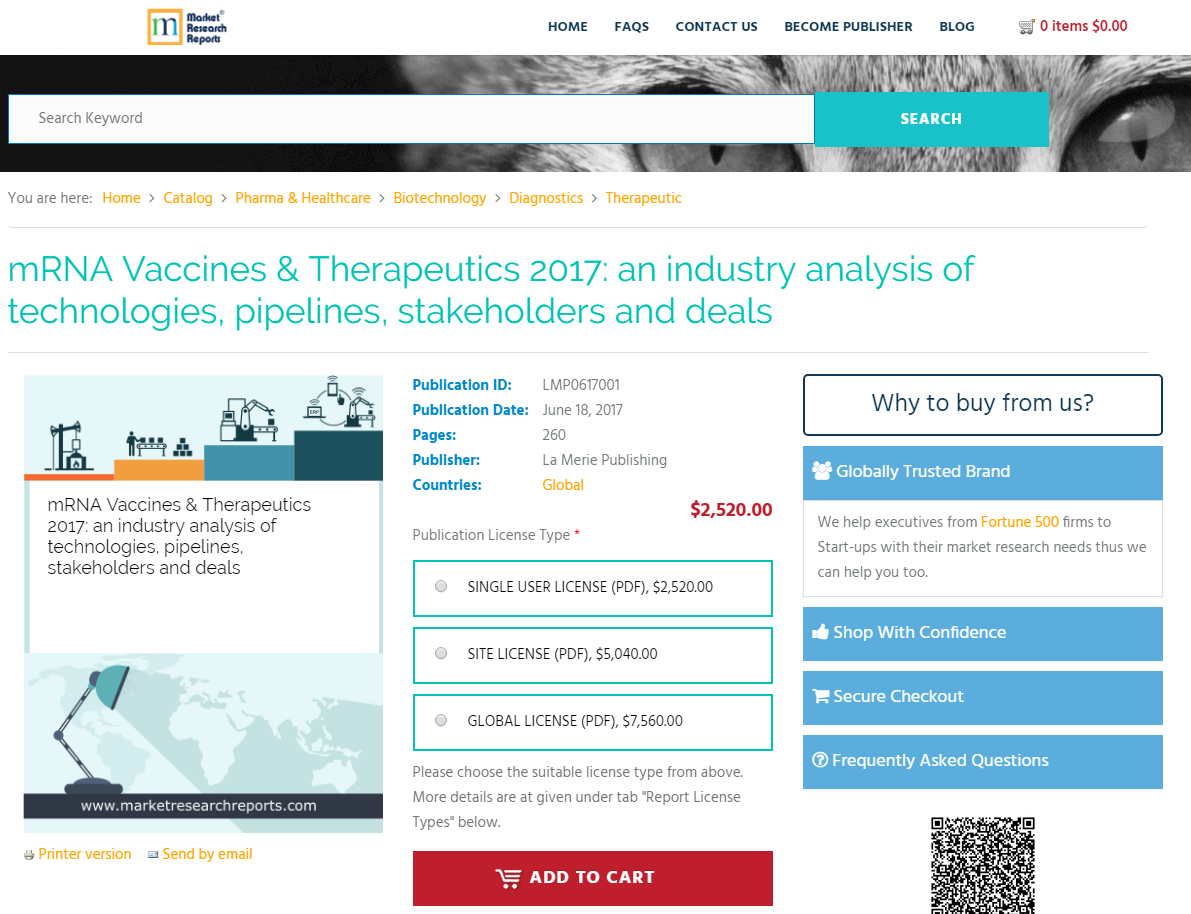Expand the Globally Trusted Brand panel

point(983,472)
